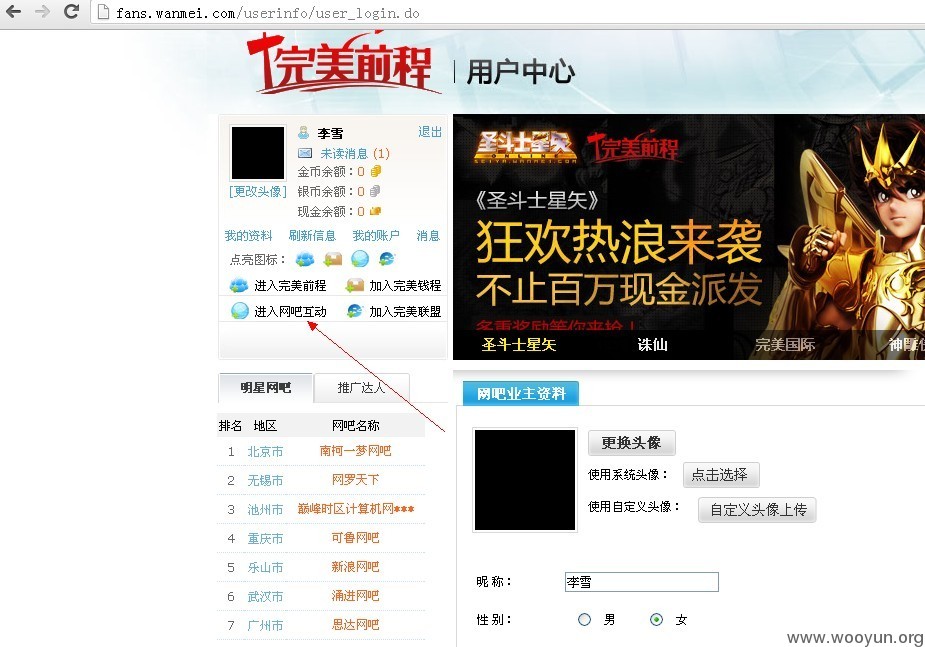925x647 pixels.
Task: Open 消息 link in user panel
Action: tap(428, 235)
